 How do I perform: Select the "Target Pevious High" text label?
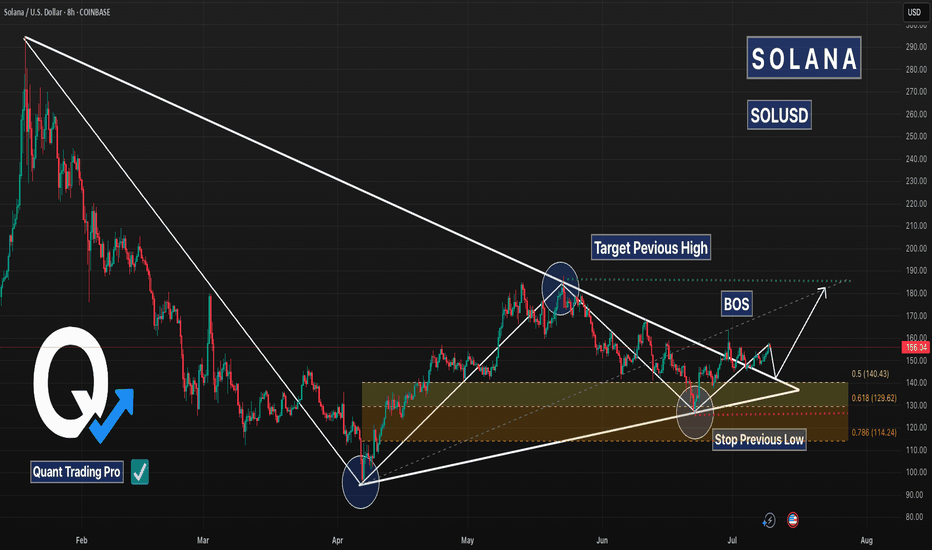coord(651,247)
